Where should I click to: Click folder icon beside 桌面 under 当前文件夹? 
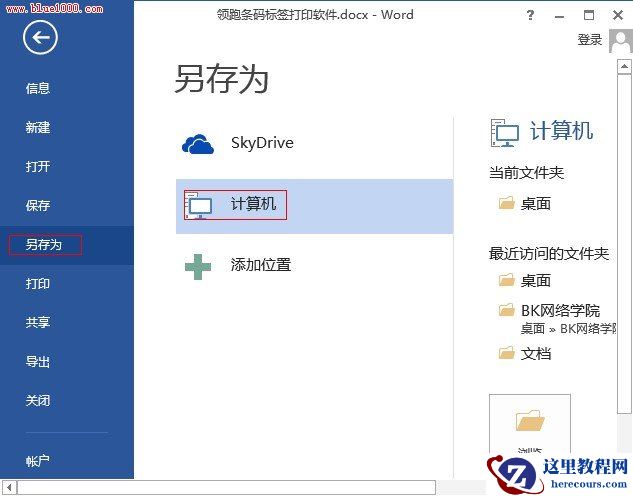click(506, 203)
